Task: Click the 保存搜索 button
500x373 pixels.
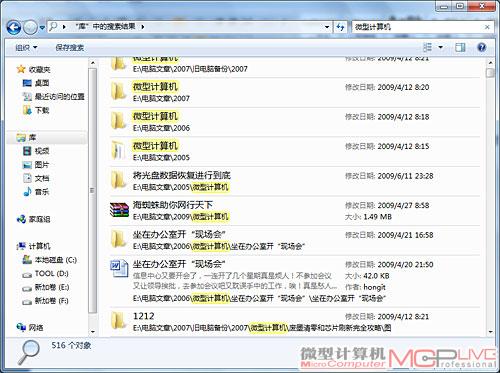Action: point(70,48)
